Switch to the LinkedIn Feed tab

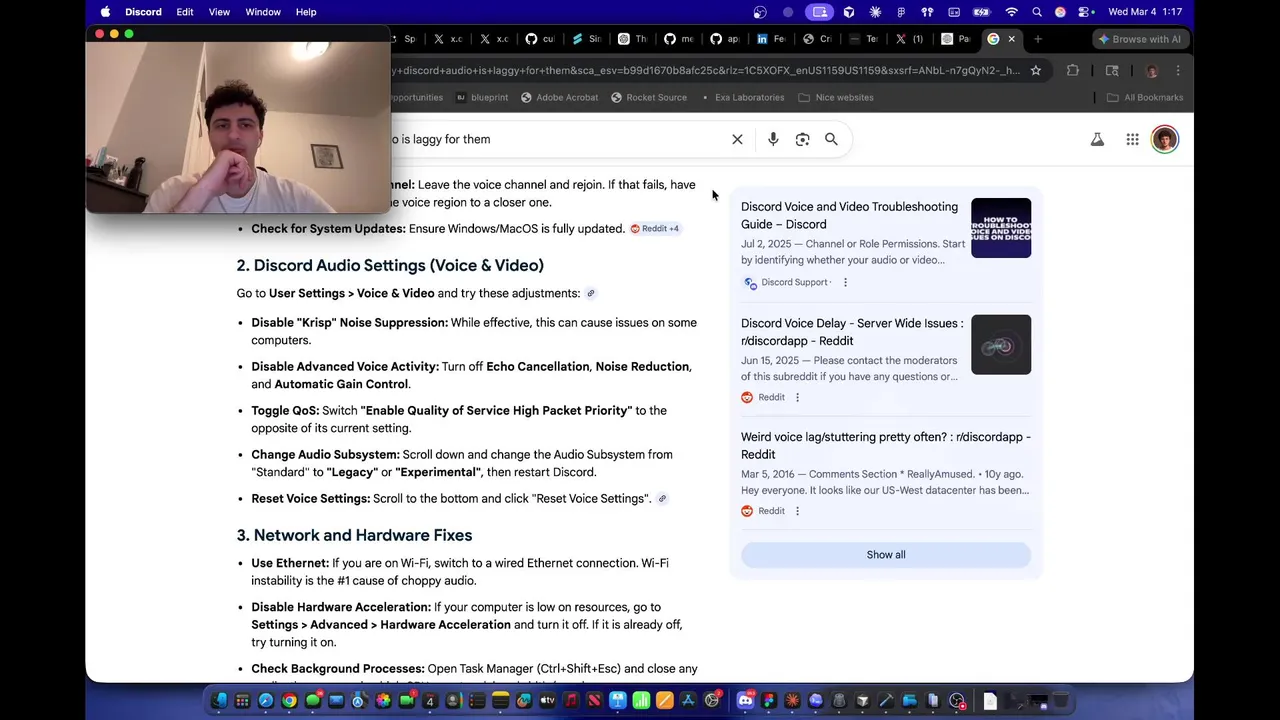click(x=770, y=39)
